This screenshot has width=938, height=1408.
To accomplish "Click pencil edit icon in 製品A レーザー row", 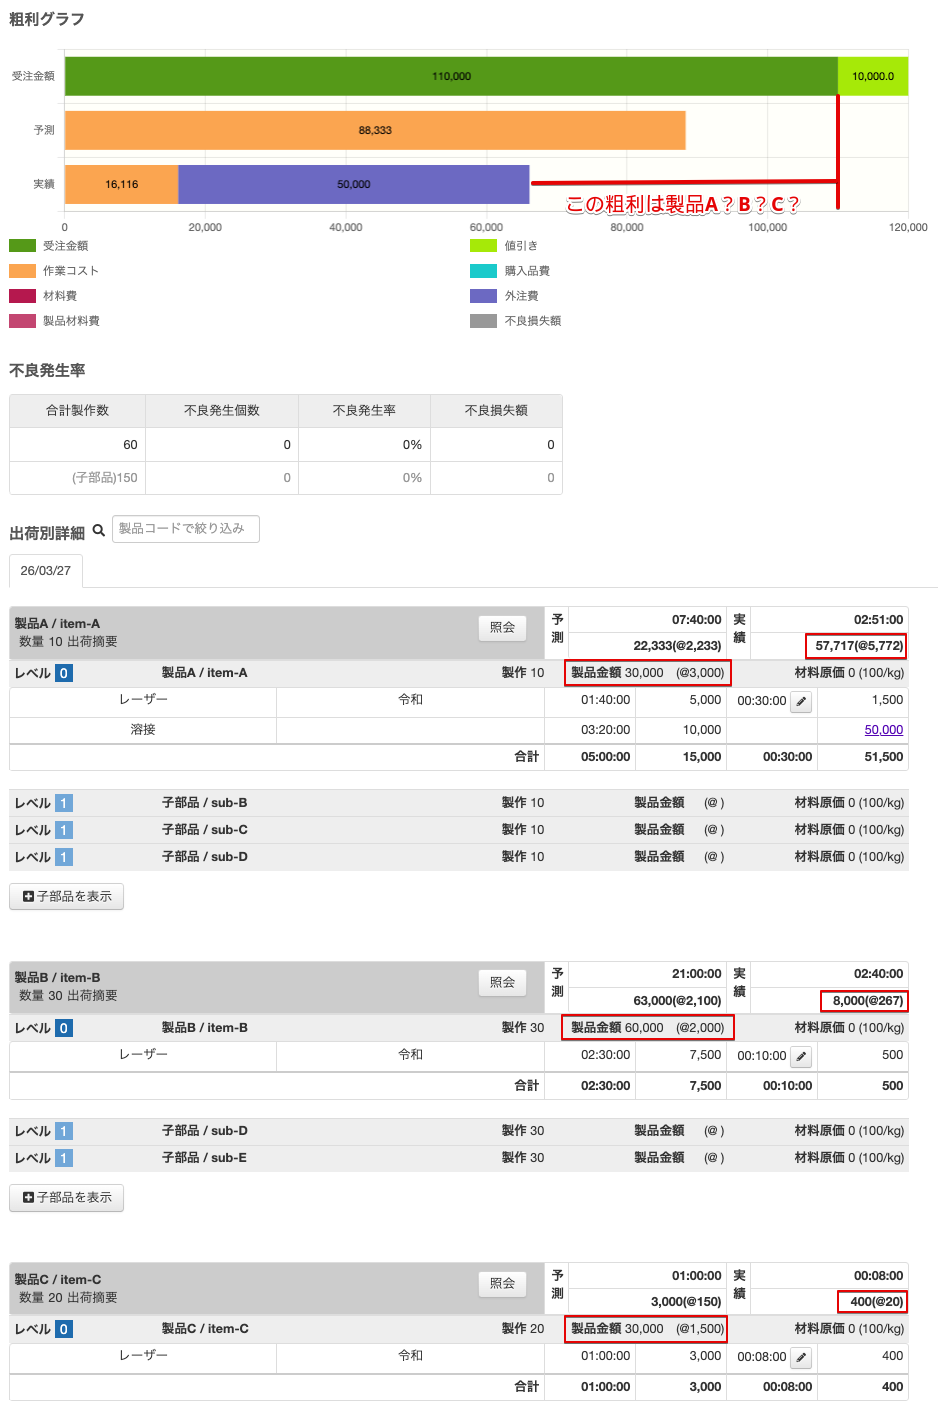I will click(x=801, y=702).
